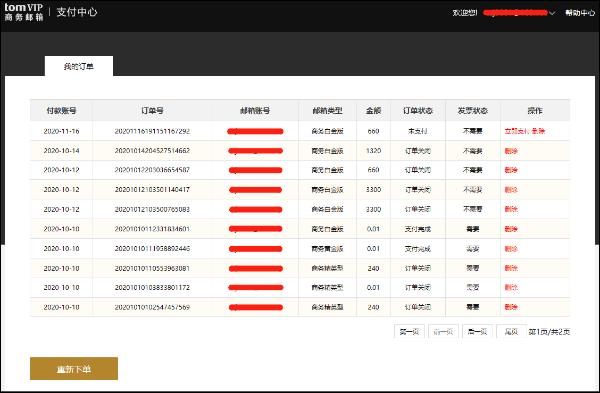The image size is (600, 393).
Task: Click the 支付中心 header title
Action: (77, 12)
